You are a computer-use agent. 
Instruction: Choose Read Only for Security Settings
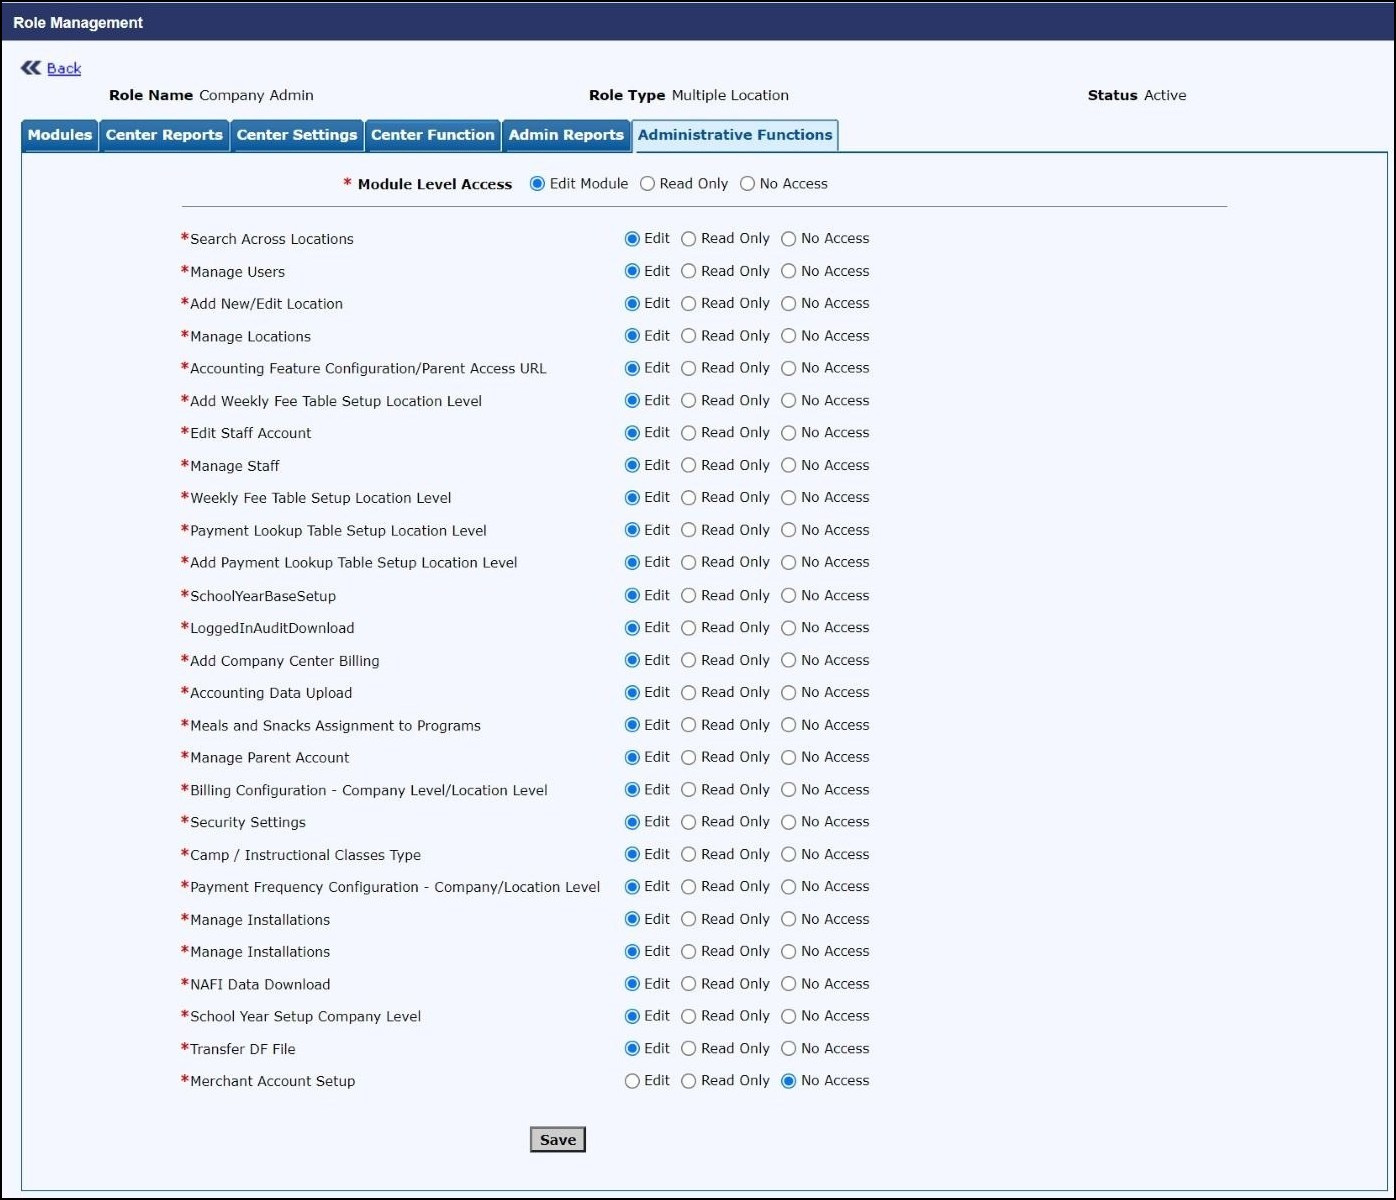tap(689, 822)
